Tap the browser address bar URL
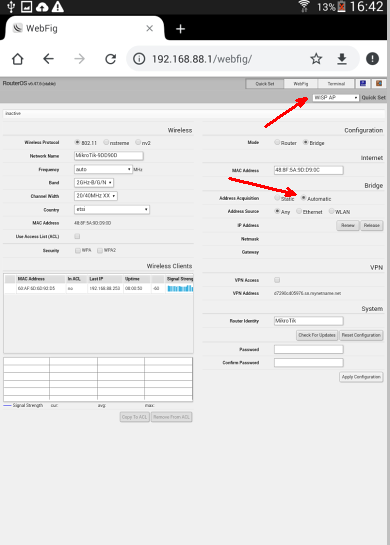This screenshot has width=390, height=545. [x=202, y=59]
